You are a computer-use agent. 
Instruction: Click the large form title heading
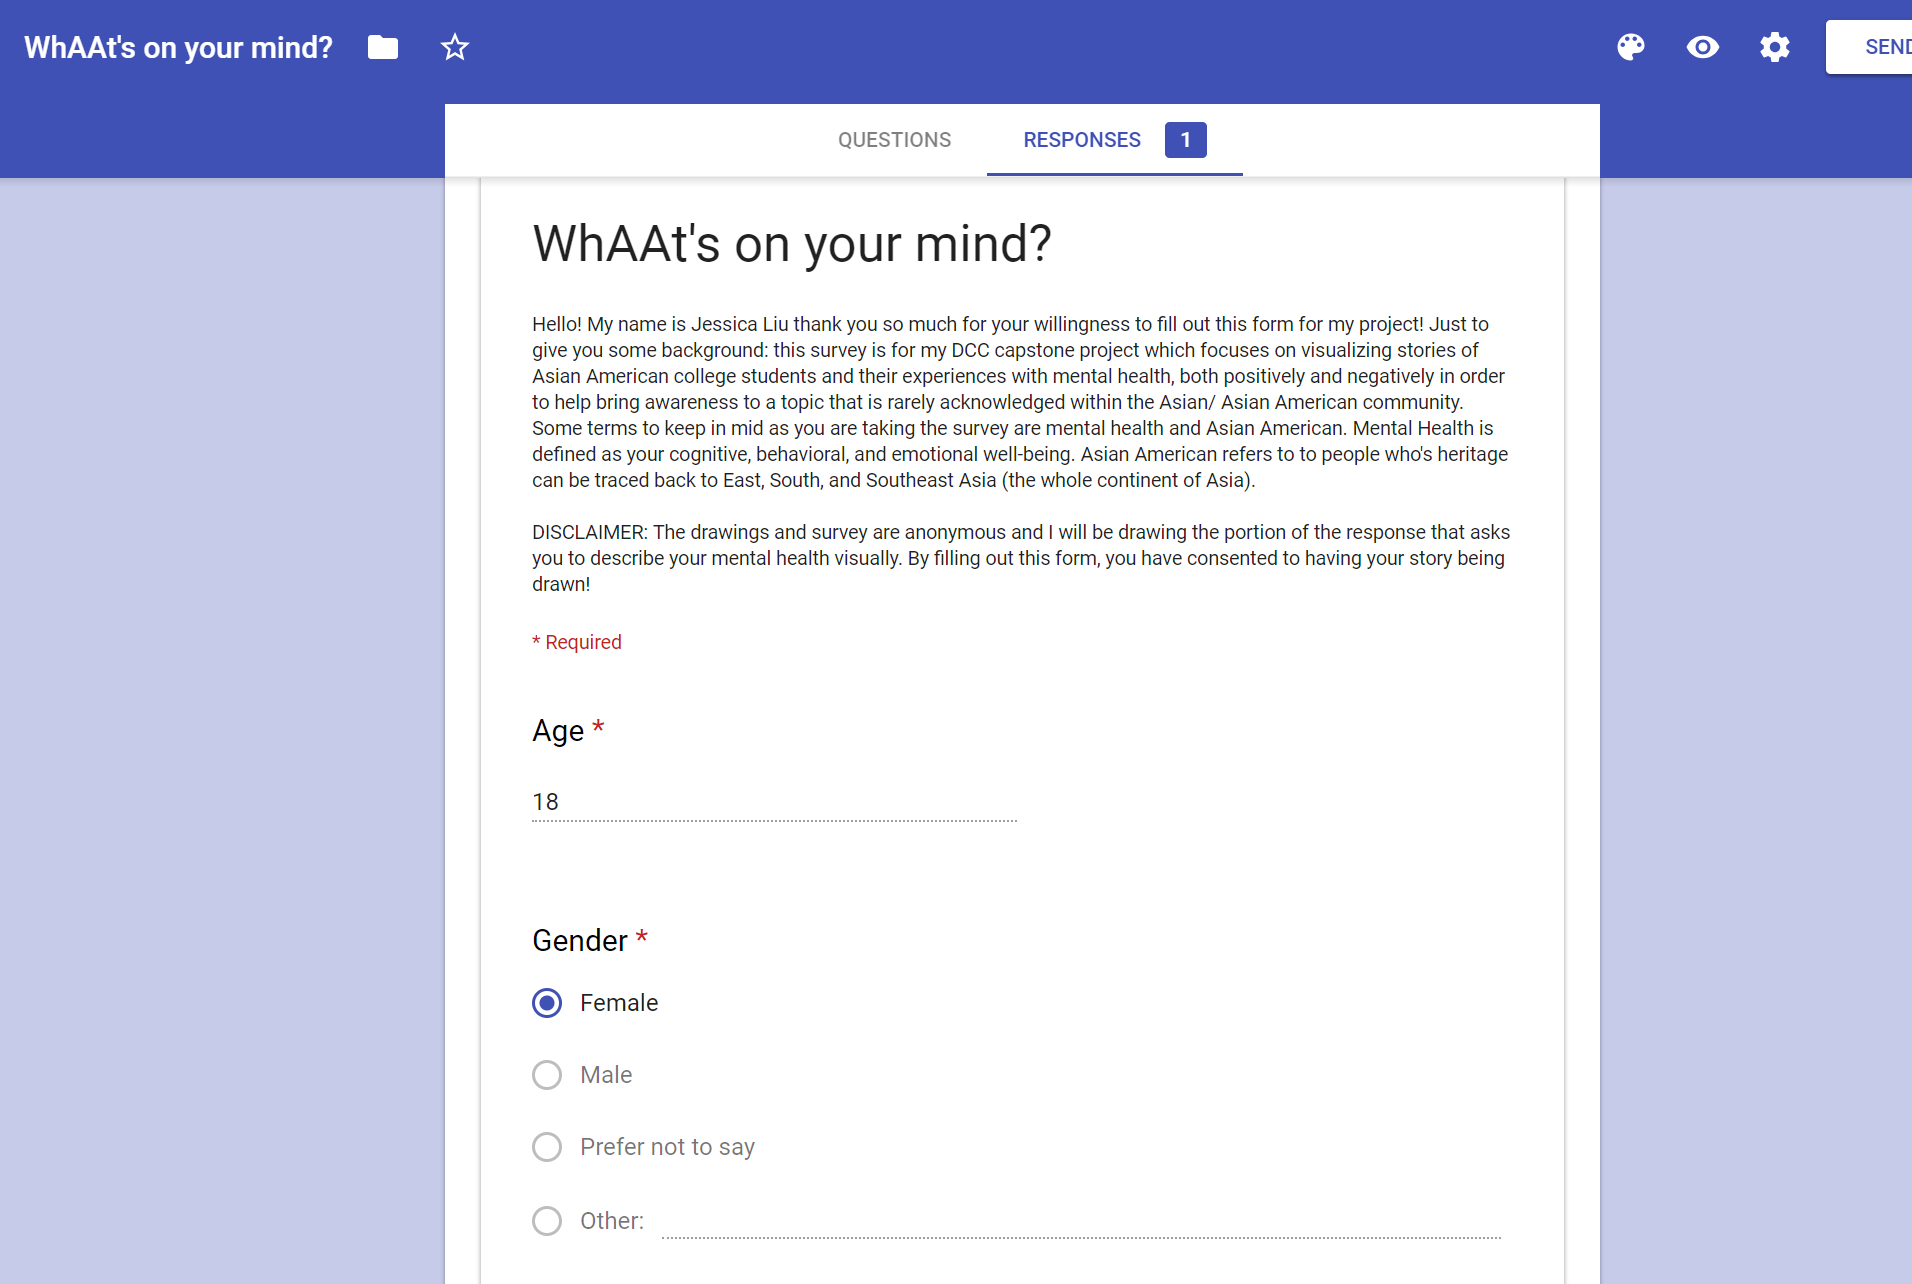[791, 244]
